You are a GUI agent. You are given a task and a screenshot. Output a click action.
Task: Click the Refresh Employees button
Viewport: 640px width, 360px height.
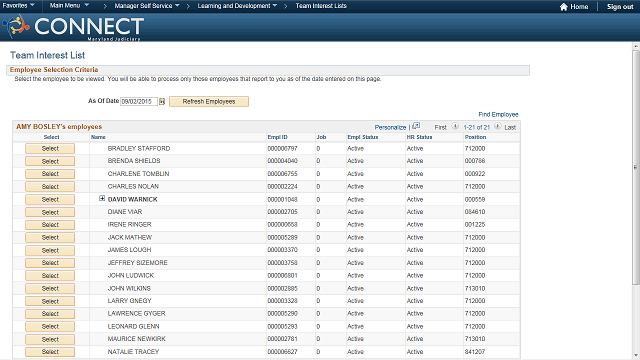[x=209, y=102]
